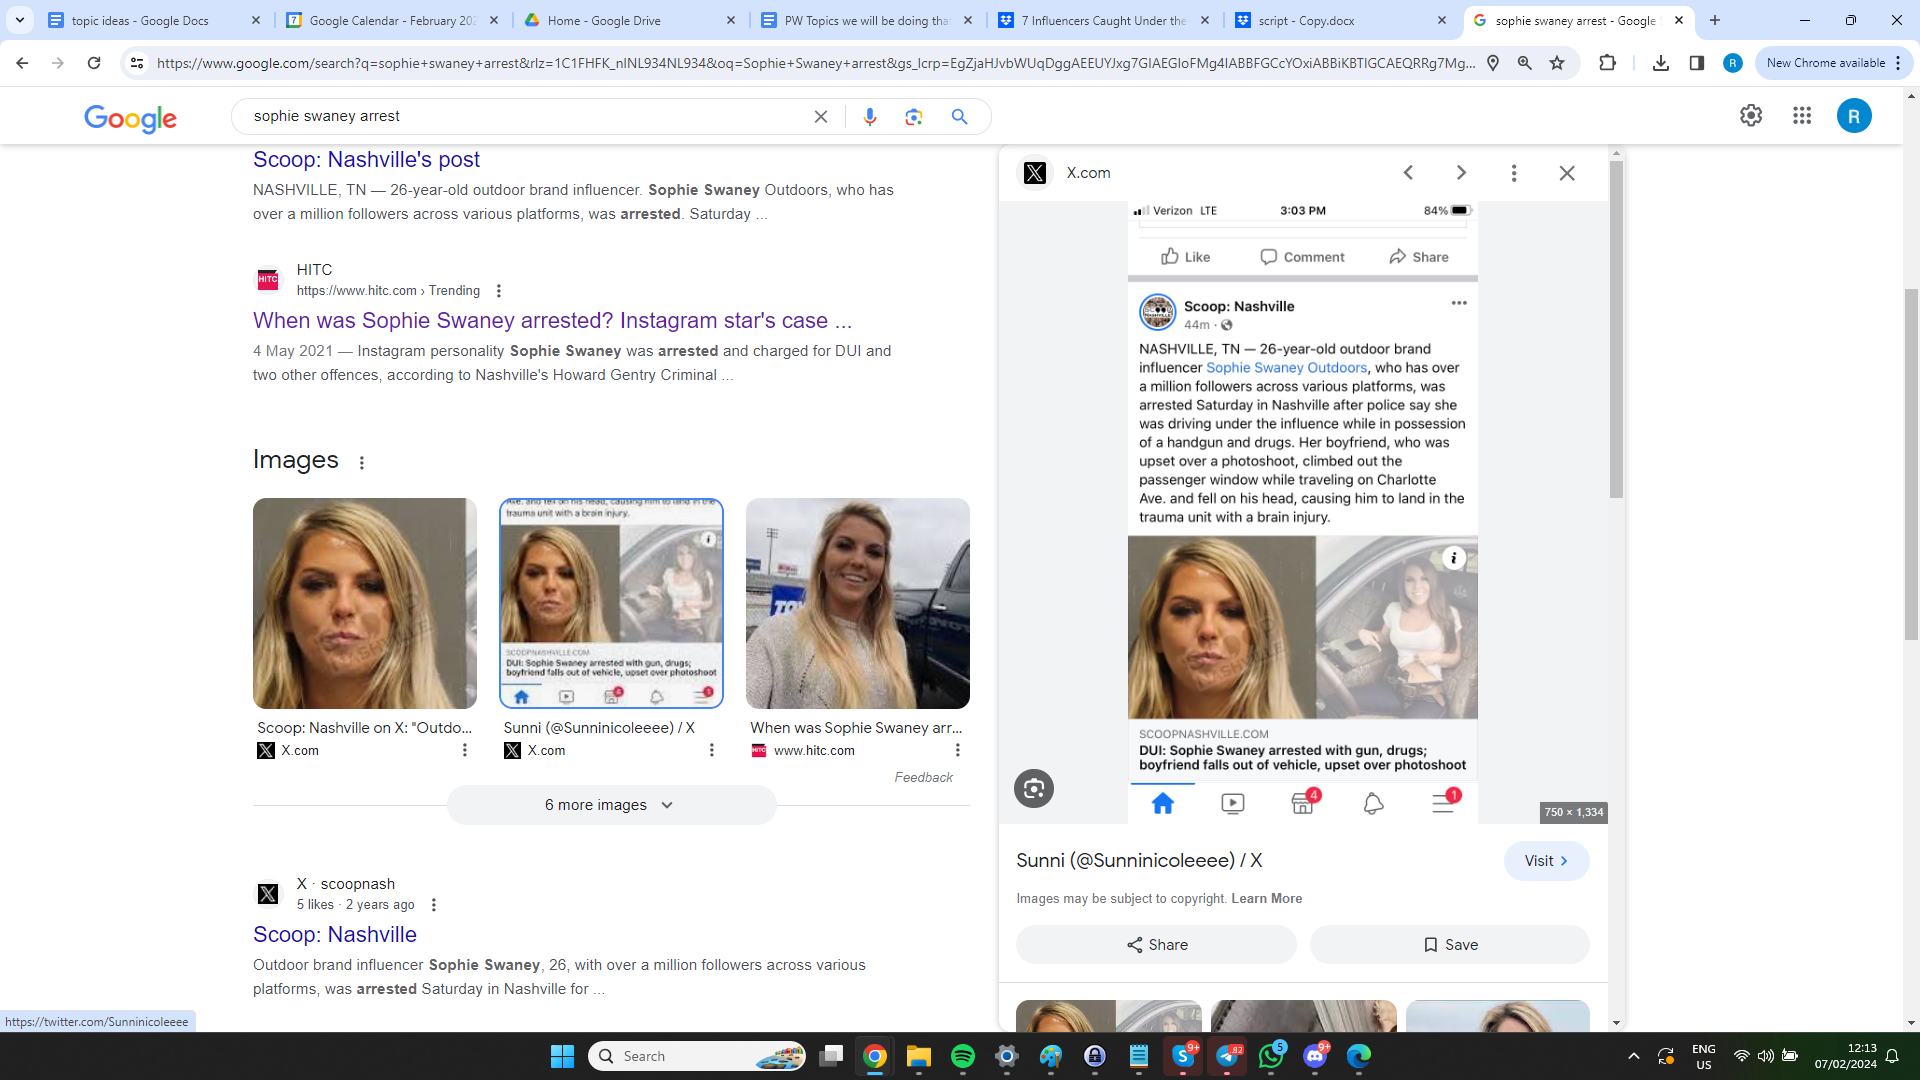Screen dimensions: 1920x1080
Task: Click the page vertical scrollbar
Action: [1911, 465]
